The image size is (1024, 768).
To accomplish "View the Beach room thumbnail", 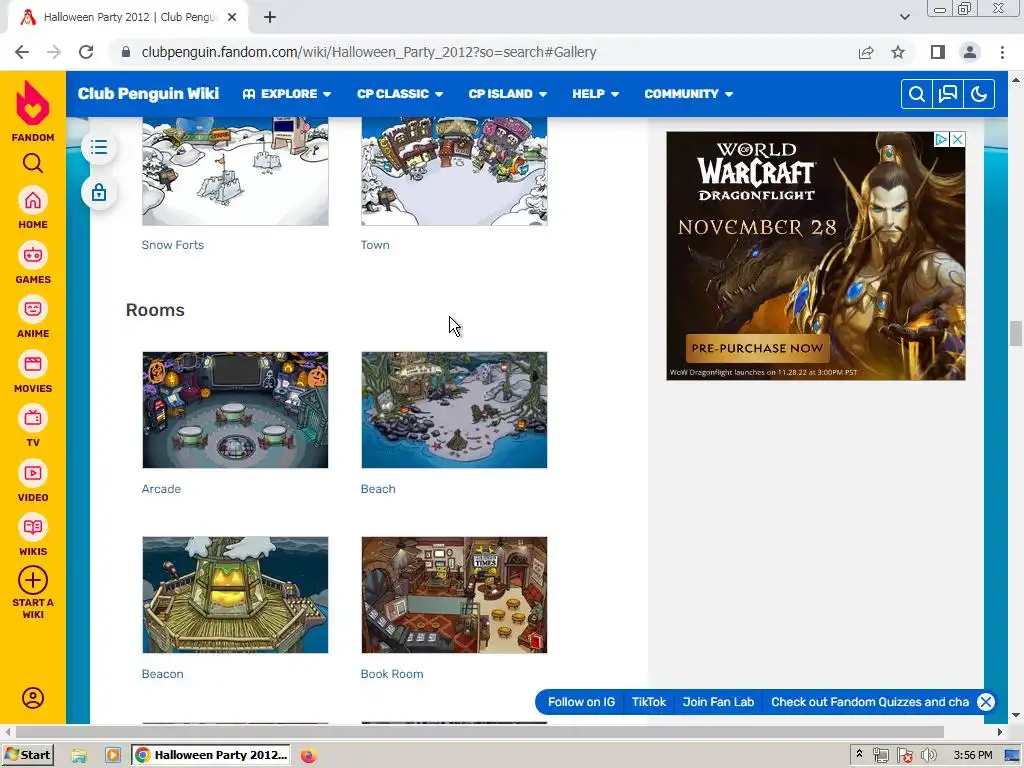I will 455,410.
